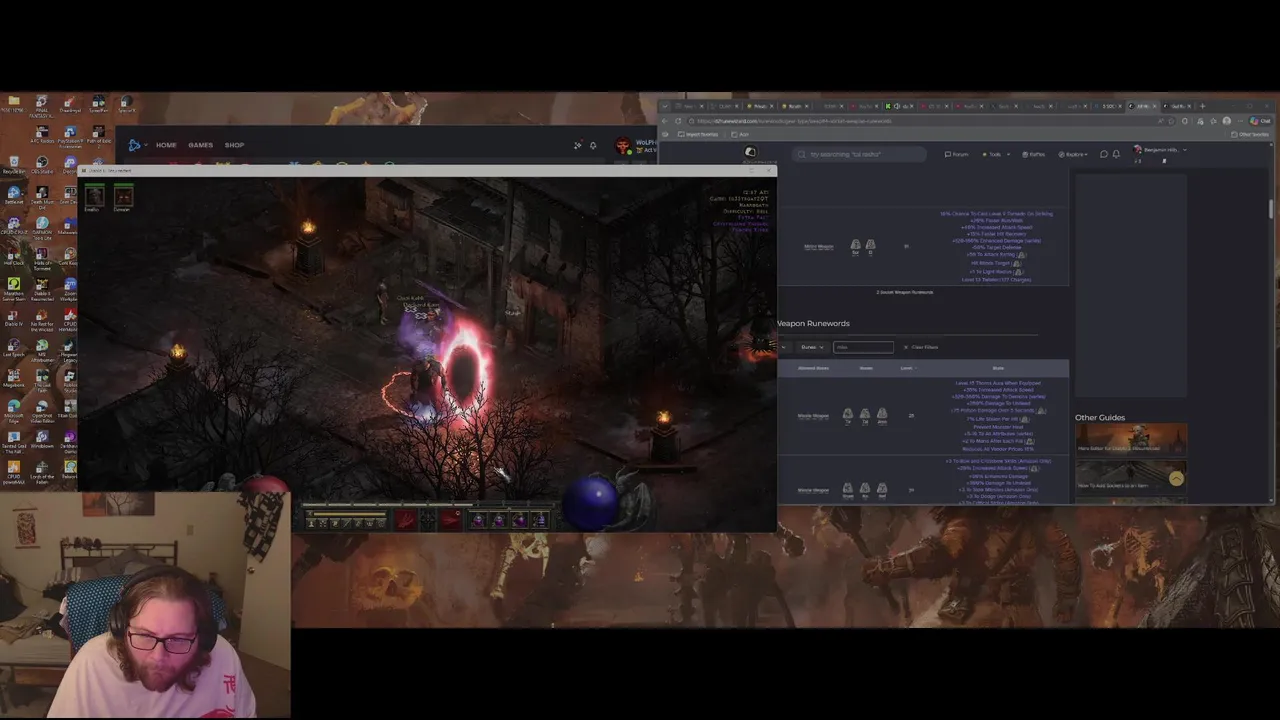Open the Mara Editor guide thumbnail
Viewport: 1280px width, 720px height.
(x=1131, y=439)
